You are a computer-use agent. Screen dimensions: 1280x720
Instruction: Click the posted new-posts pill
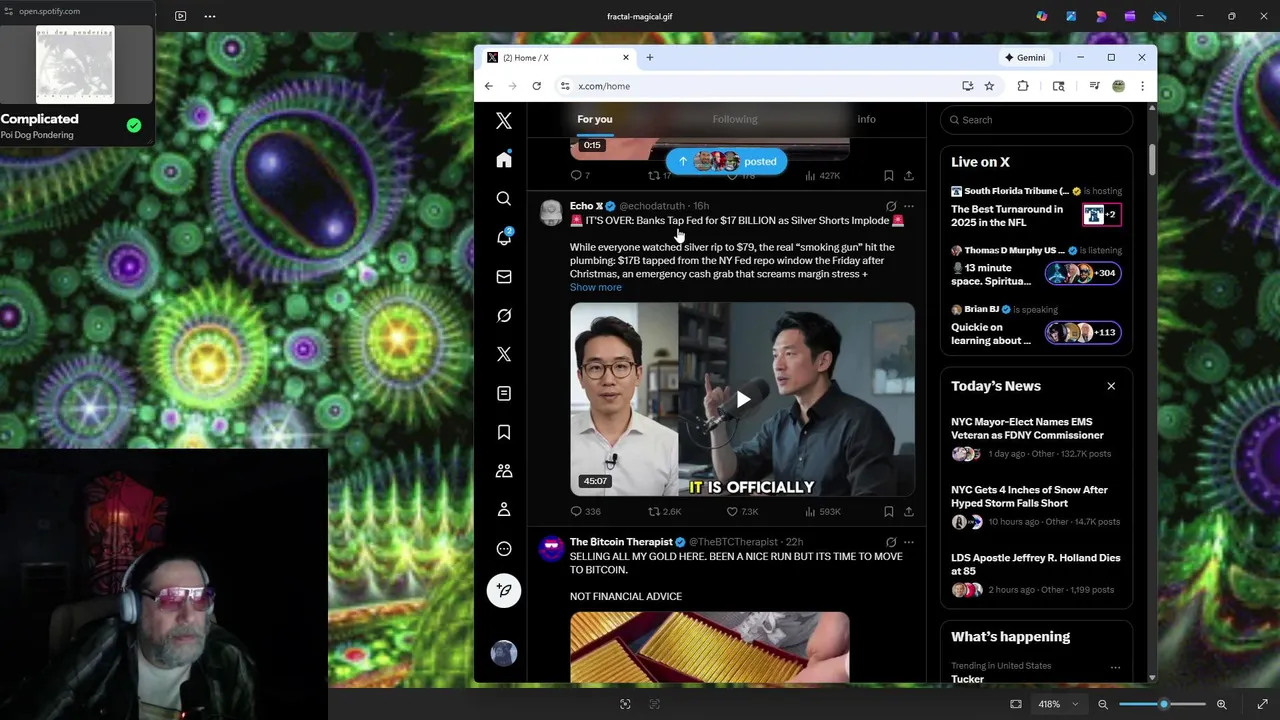(x=727, y=161)
